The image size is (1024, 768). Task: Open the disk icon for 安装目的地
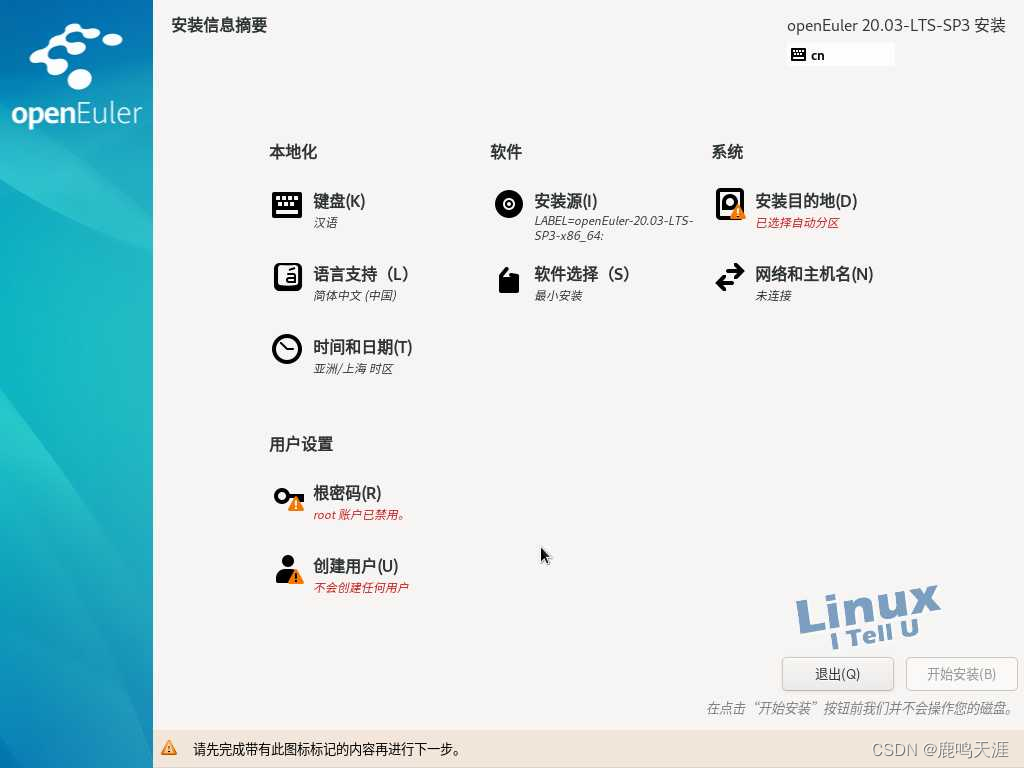[x=730, y=204]
